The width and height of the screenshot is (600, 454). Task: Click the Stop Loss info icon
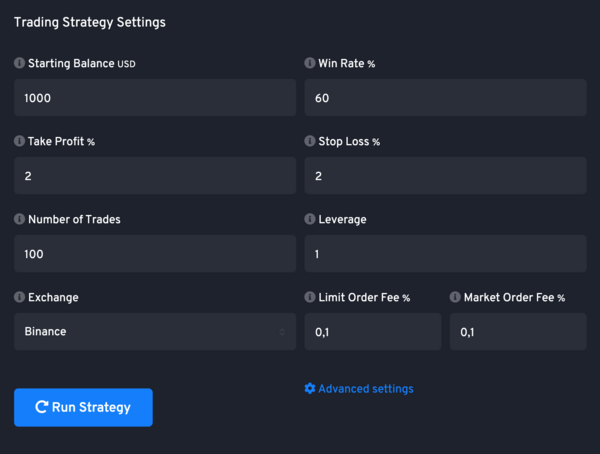(310, 141)
